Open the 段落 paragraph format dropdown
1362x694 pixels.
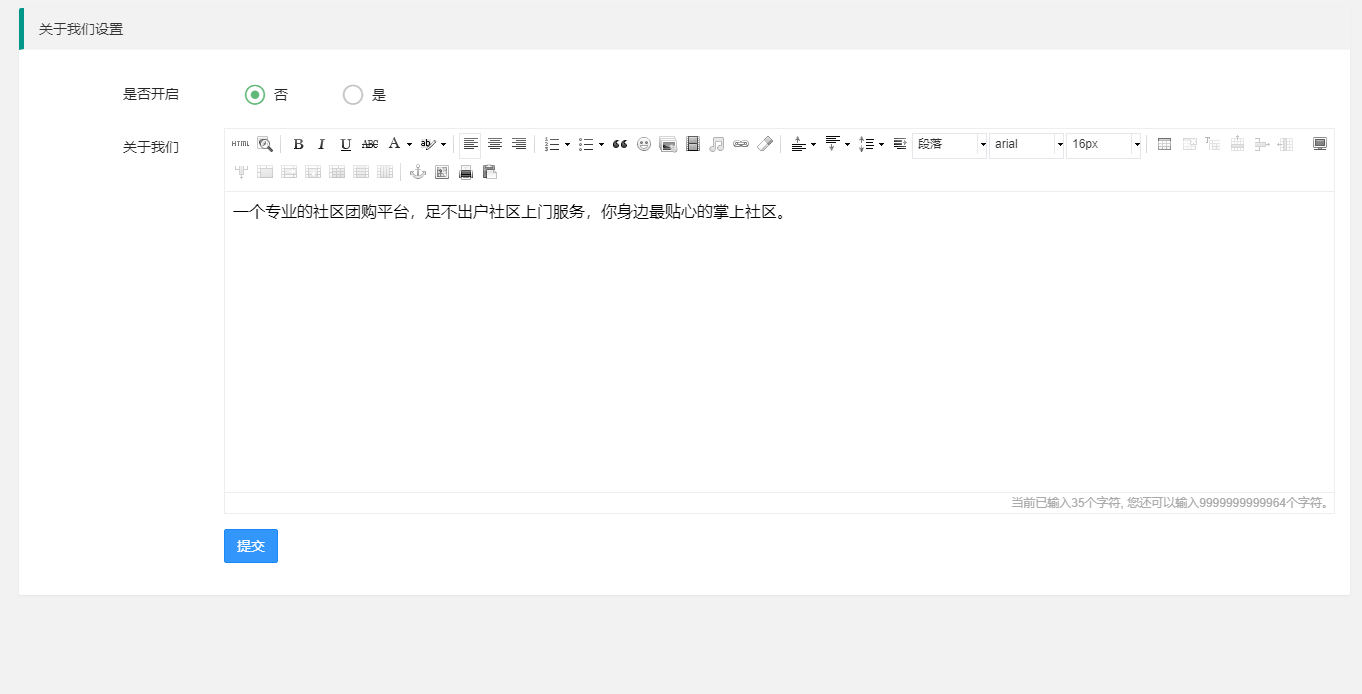point(950,145)
